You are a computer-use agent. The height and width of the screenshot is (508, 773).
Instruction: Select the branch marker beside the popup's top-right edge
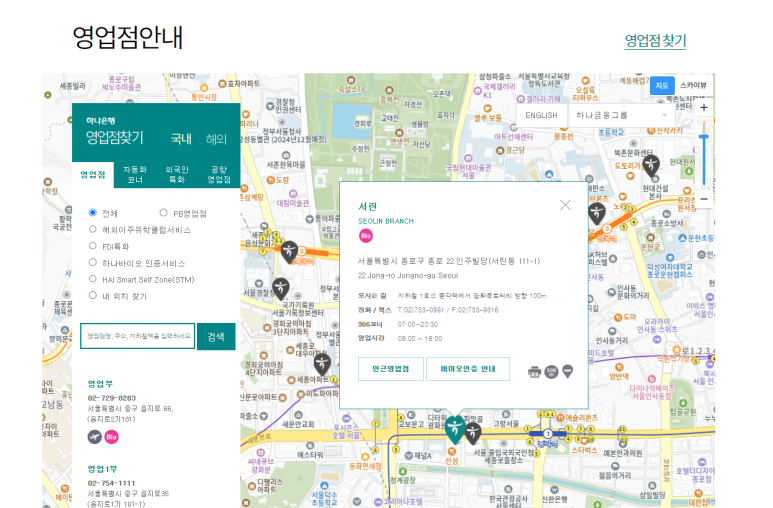(597, 213)
